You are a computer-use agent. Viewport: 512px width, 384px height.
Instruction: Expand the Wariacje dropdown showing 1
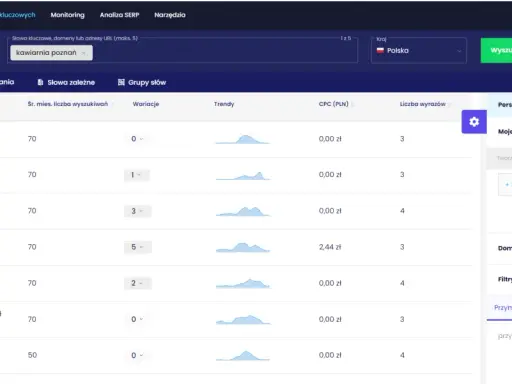[x=137, y=175]
